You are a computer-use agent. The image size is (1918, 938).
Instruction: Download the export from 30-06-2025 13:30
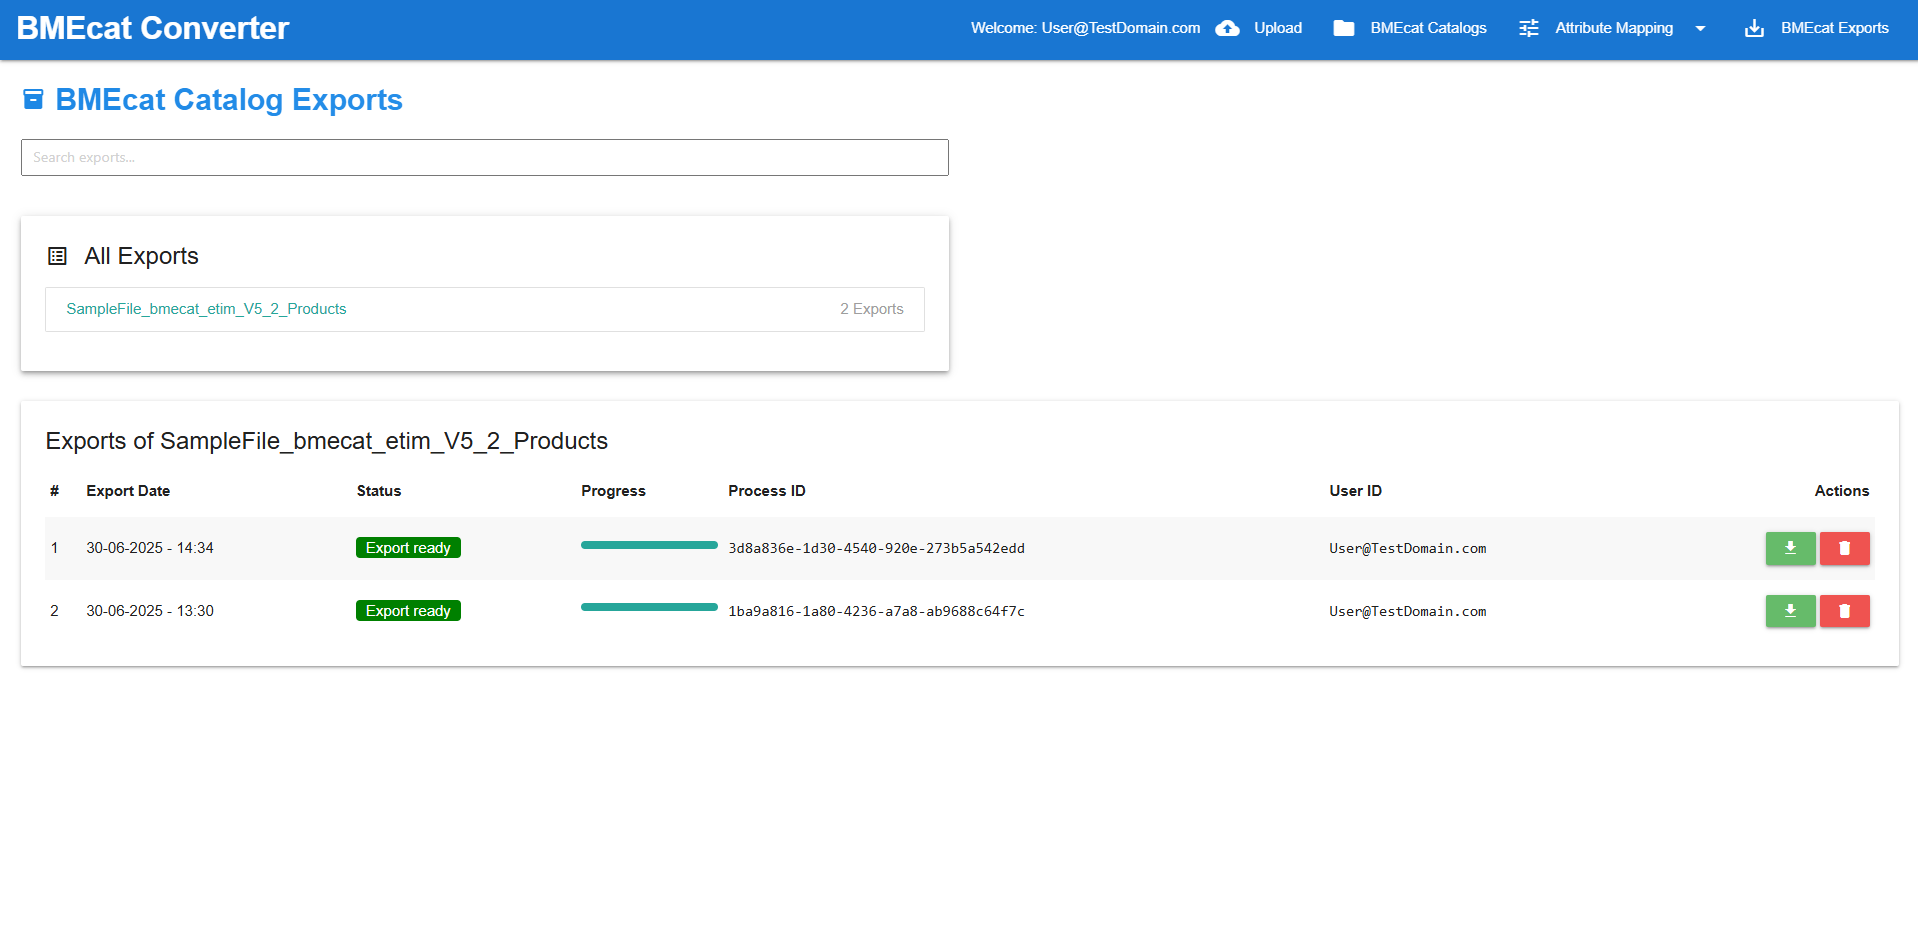[1790, 611]
